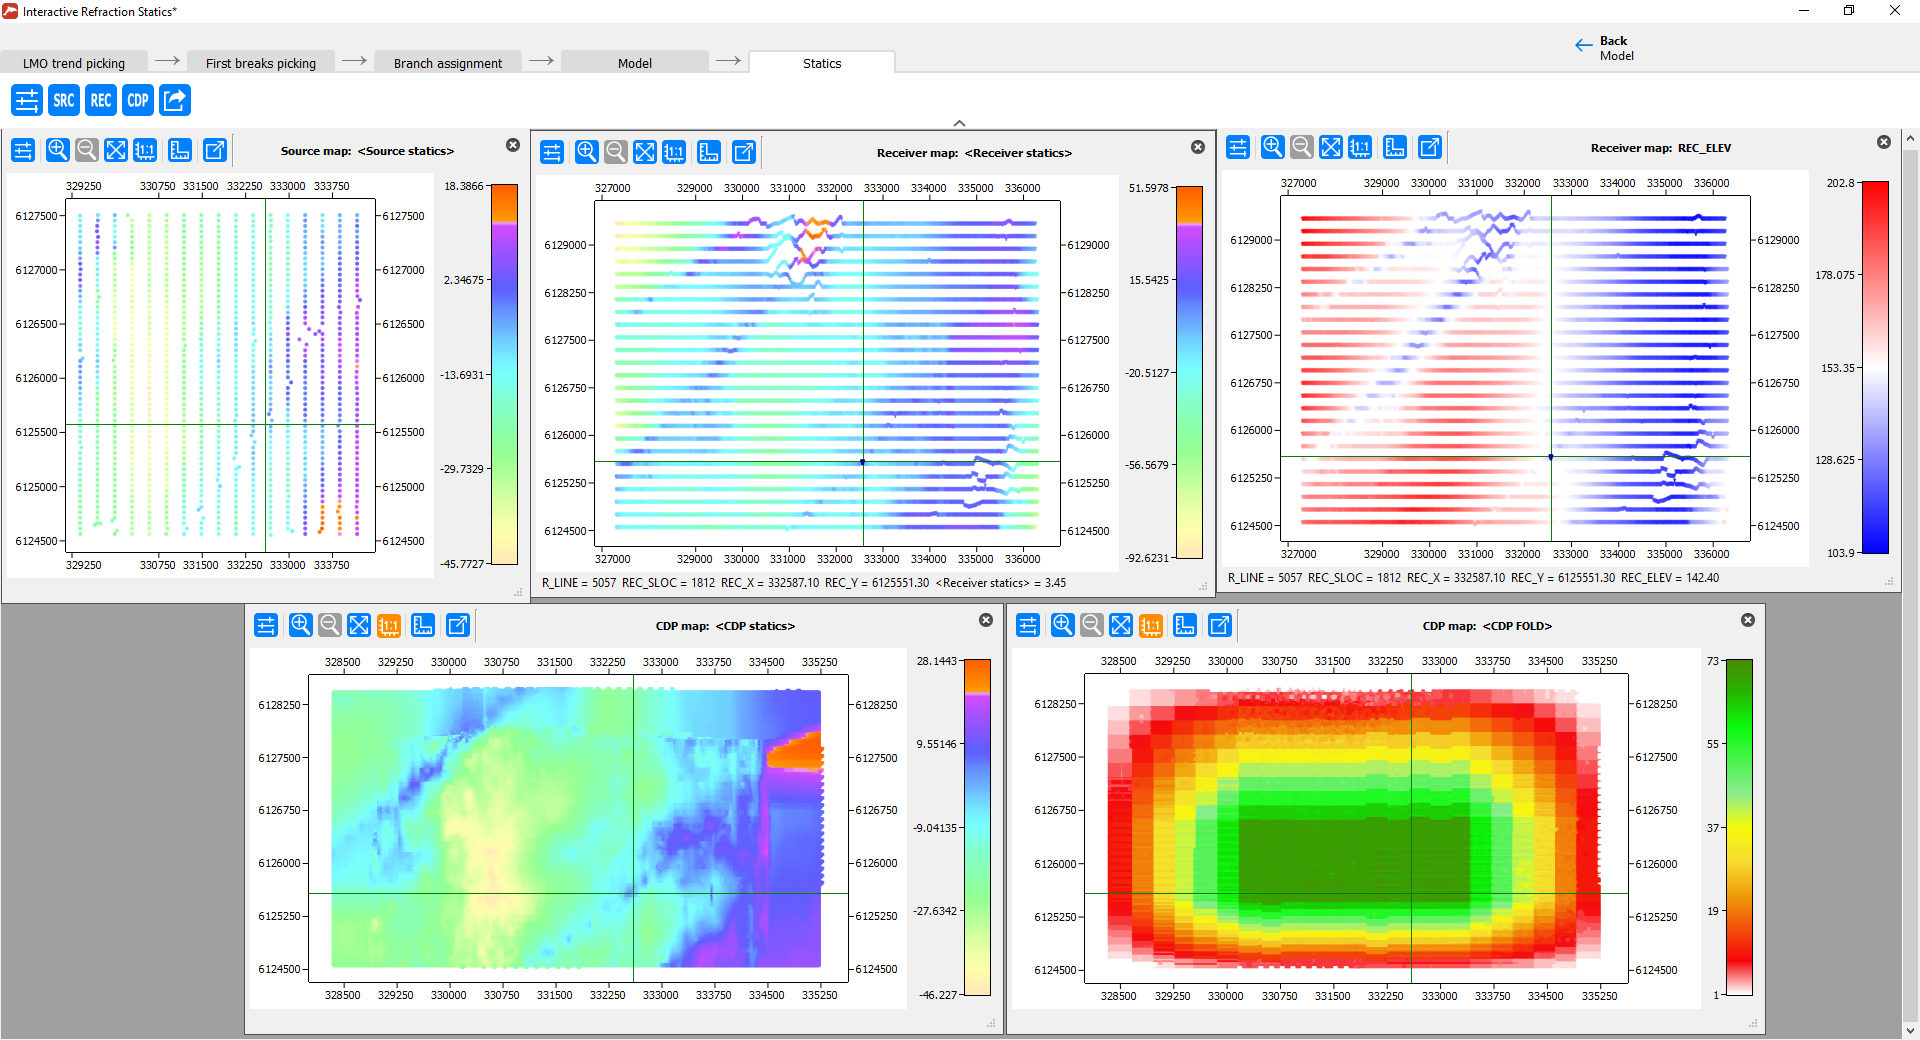
Task: Click the Source statics color scale bar
Action: coord(504,375)
